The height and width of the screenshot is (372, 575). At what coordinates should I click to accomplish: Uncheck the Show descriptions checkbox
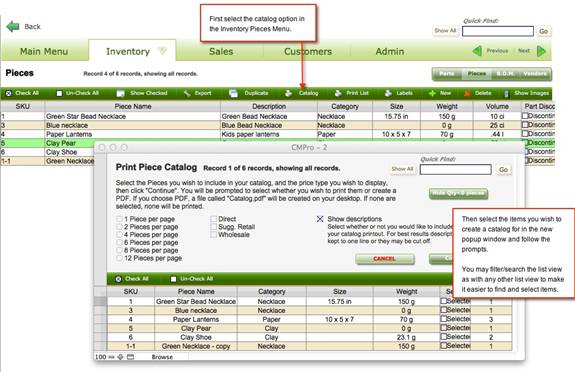320,219
